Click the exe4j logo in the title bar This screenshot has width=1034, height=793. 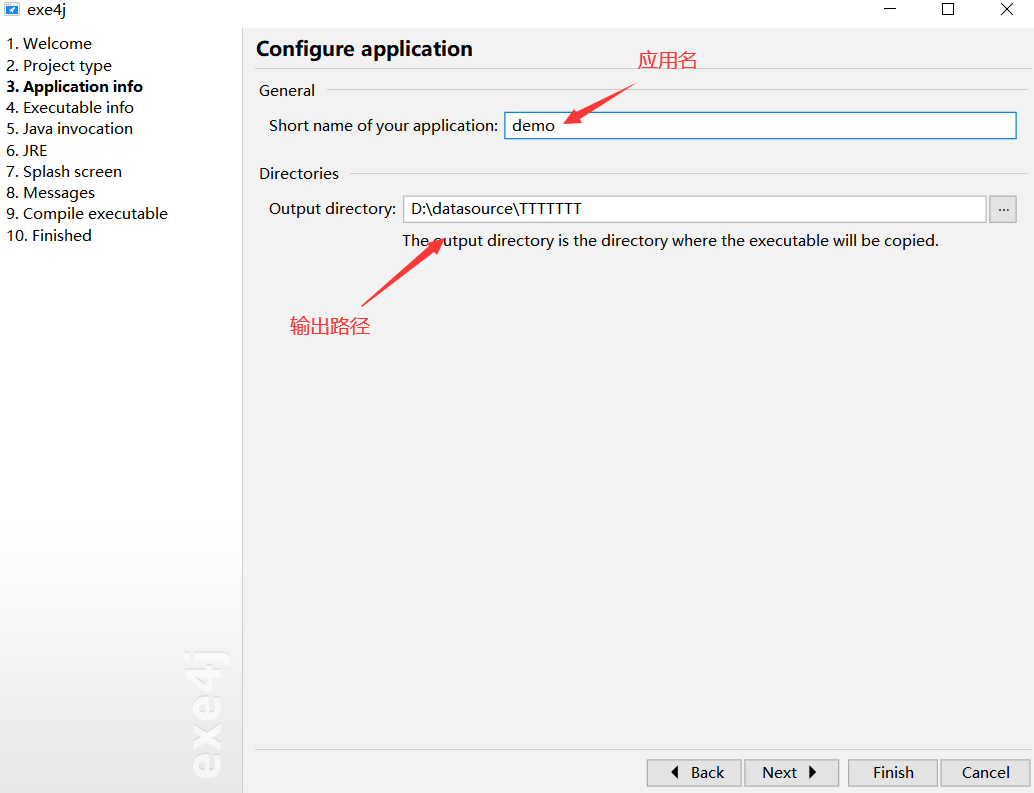point(11,10)
